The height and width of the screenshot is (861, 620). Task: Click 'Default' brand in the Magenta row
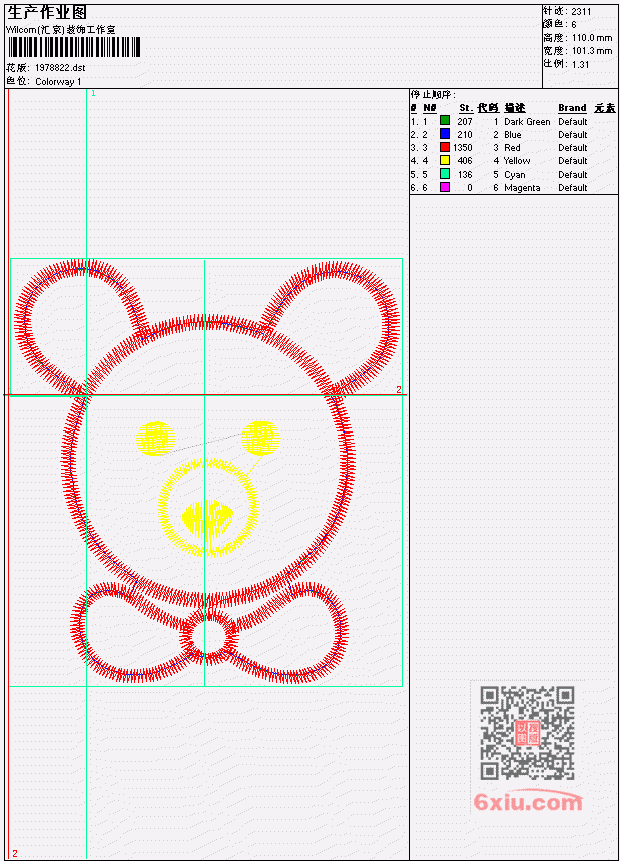click(x=573, y=188)
